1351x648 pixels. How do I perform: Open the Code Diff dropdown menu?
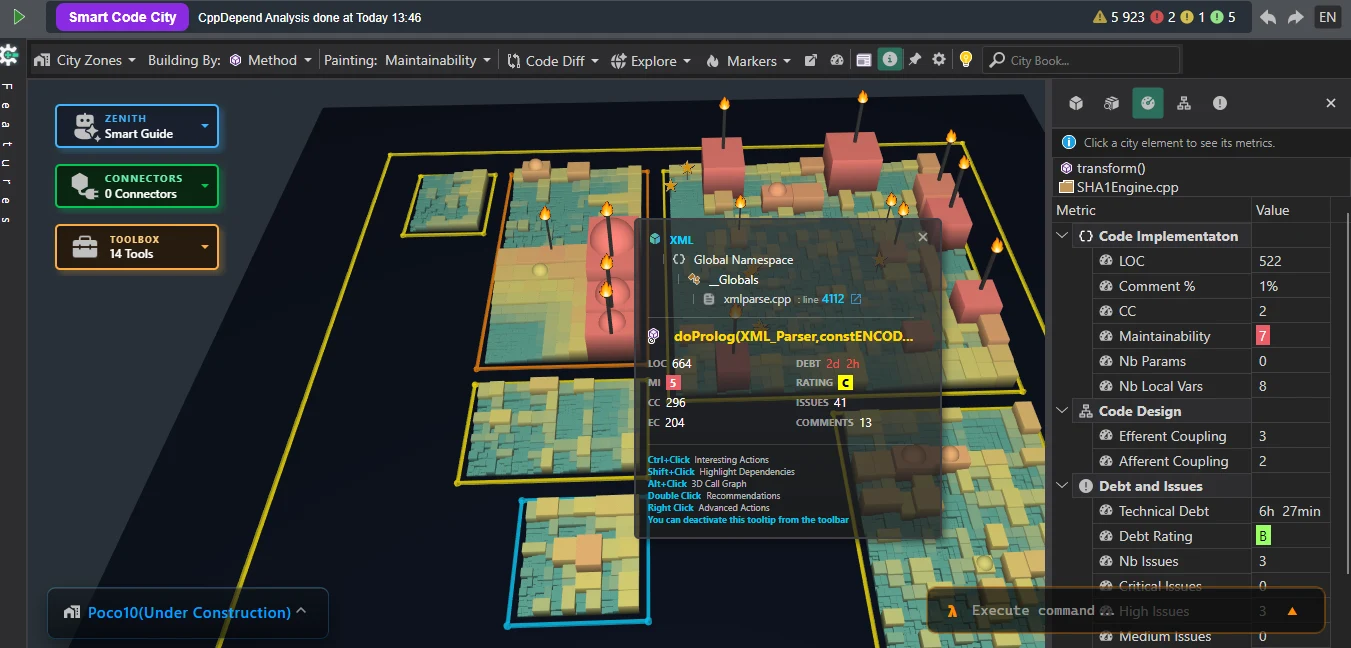554,60
